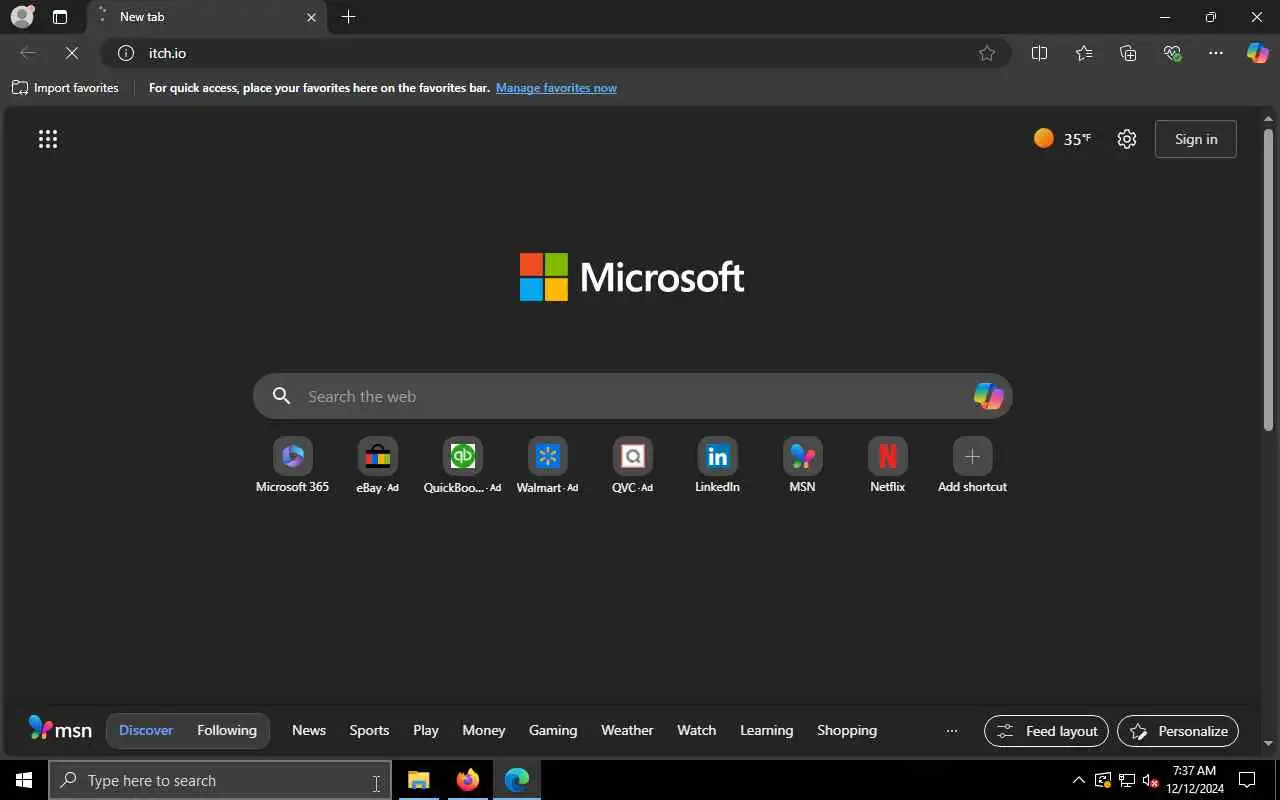This screenshot has height=800, width=1280.
Task: Open the muted volume tray icon
Action: click(1150, 780)
